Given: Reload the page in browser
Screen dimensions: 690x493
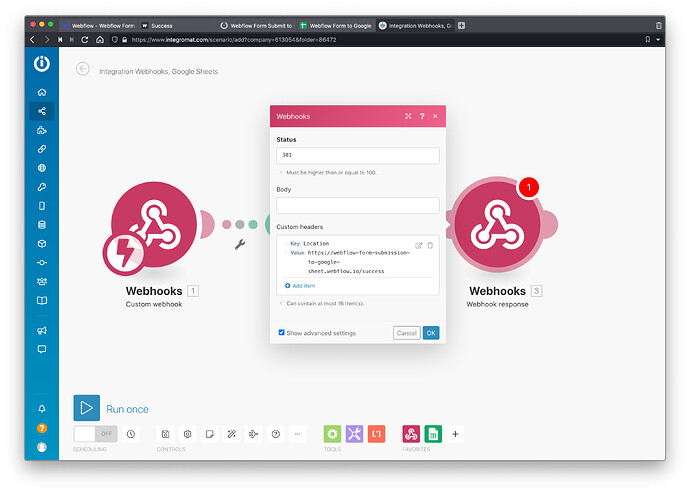Looking at the screenshot, I should click(85, 40).
